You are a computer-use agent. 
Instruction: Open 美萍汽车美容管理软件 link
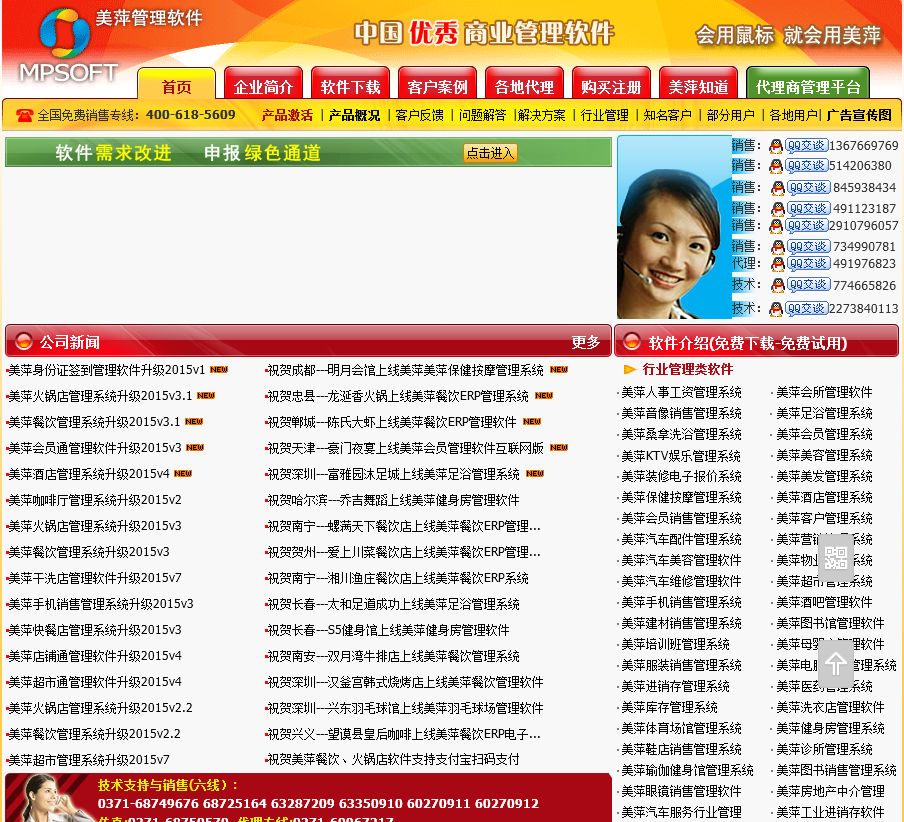pyautogui.click(x=681, y=560)
